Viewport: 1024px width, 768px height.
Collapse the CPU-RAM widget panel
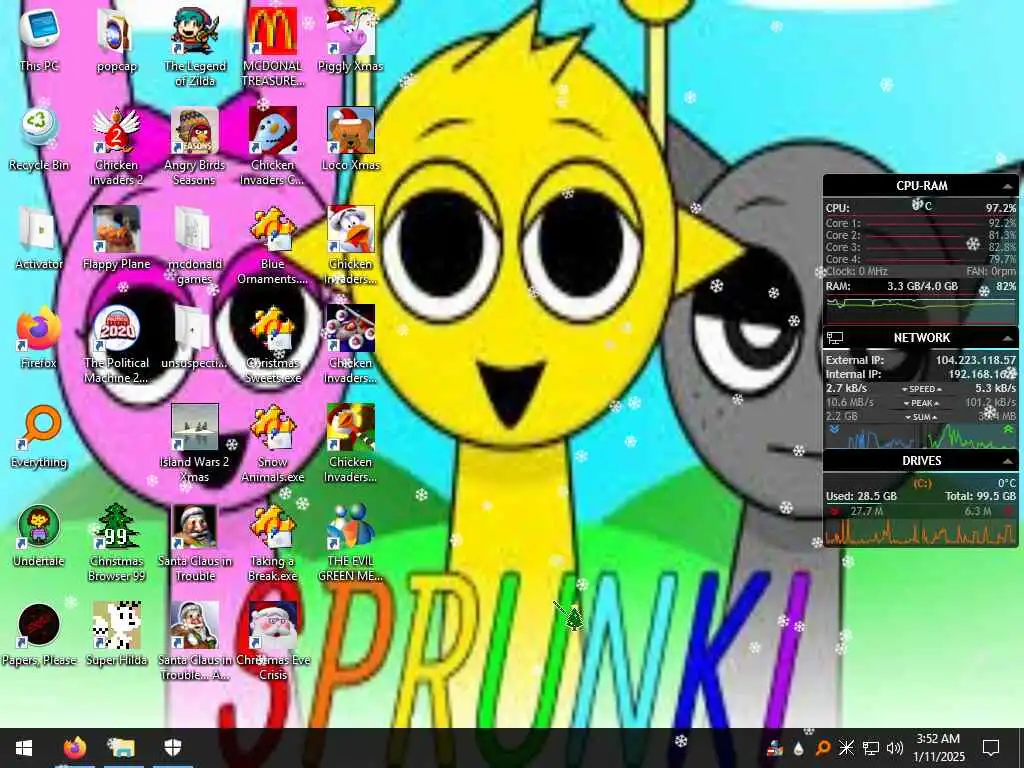coord(1008,186)
